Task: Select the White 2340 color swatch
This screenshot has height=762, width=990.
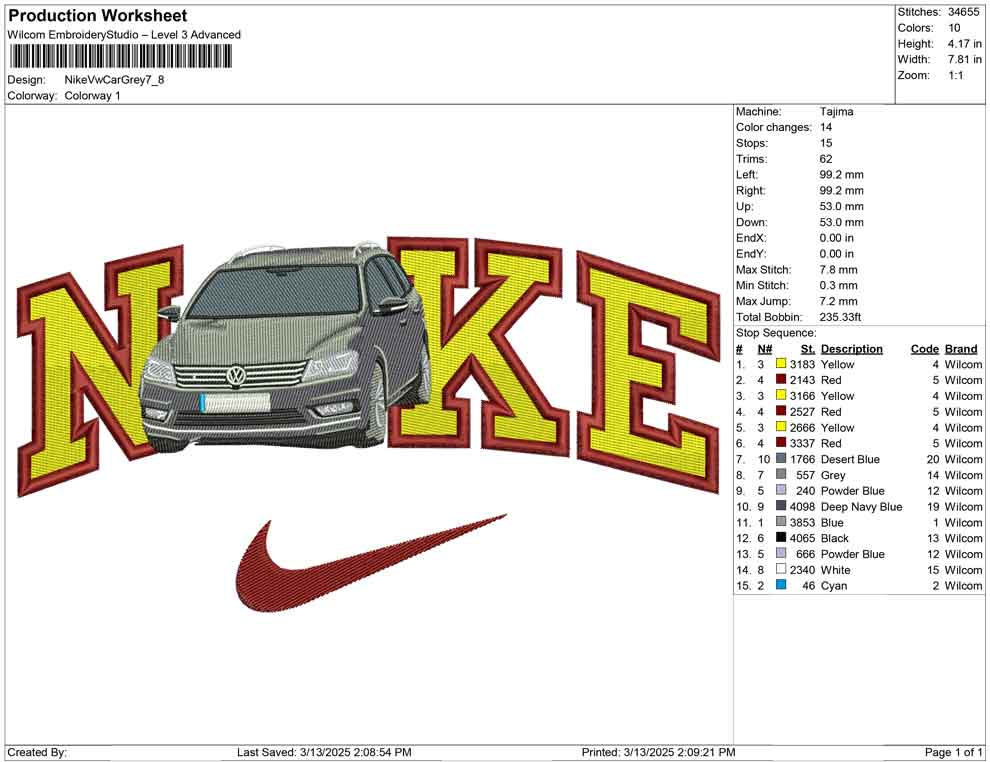Action: pos(781,569)
